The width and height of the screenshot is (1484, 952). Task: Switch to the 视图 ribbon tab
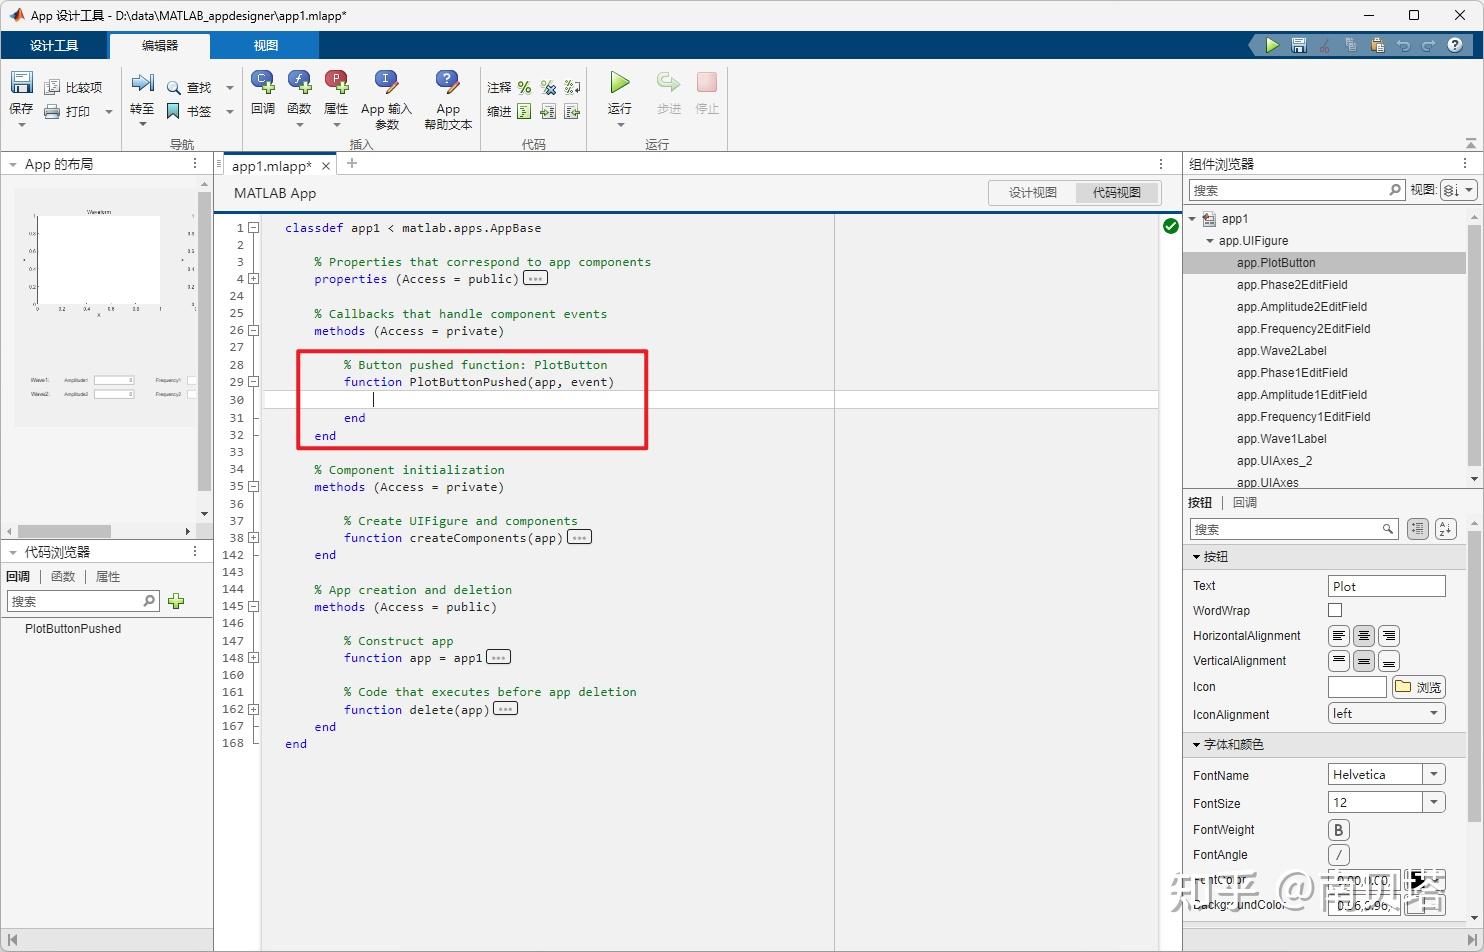point(265,45)
